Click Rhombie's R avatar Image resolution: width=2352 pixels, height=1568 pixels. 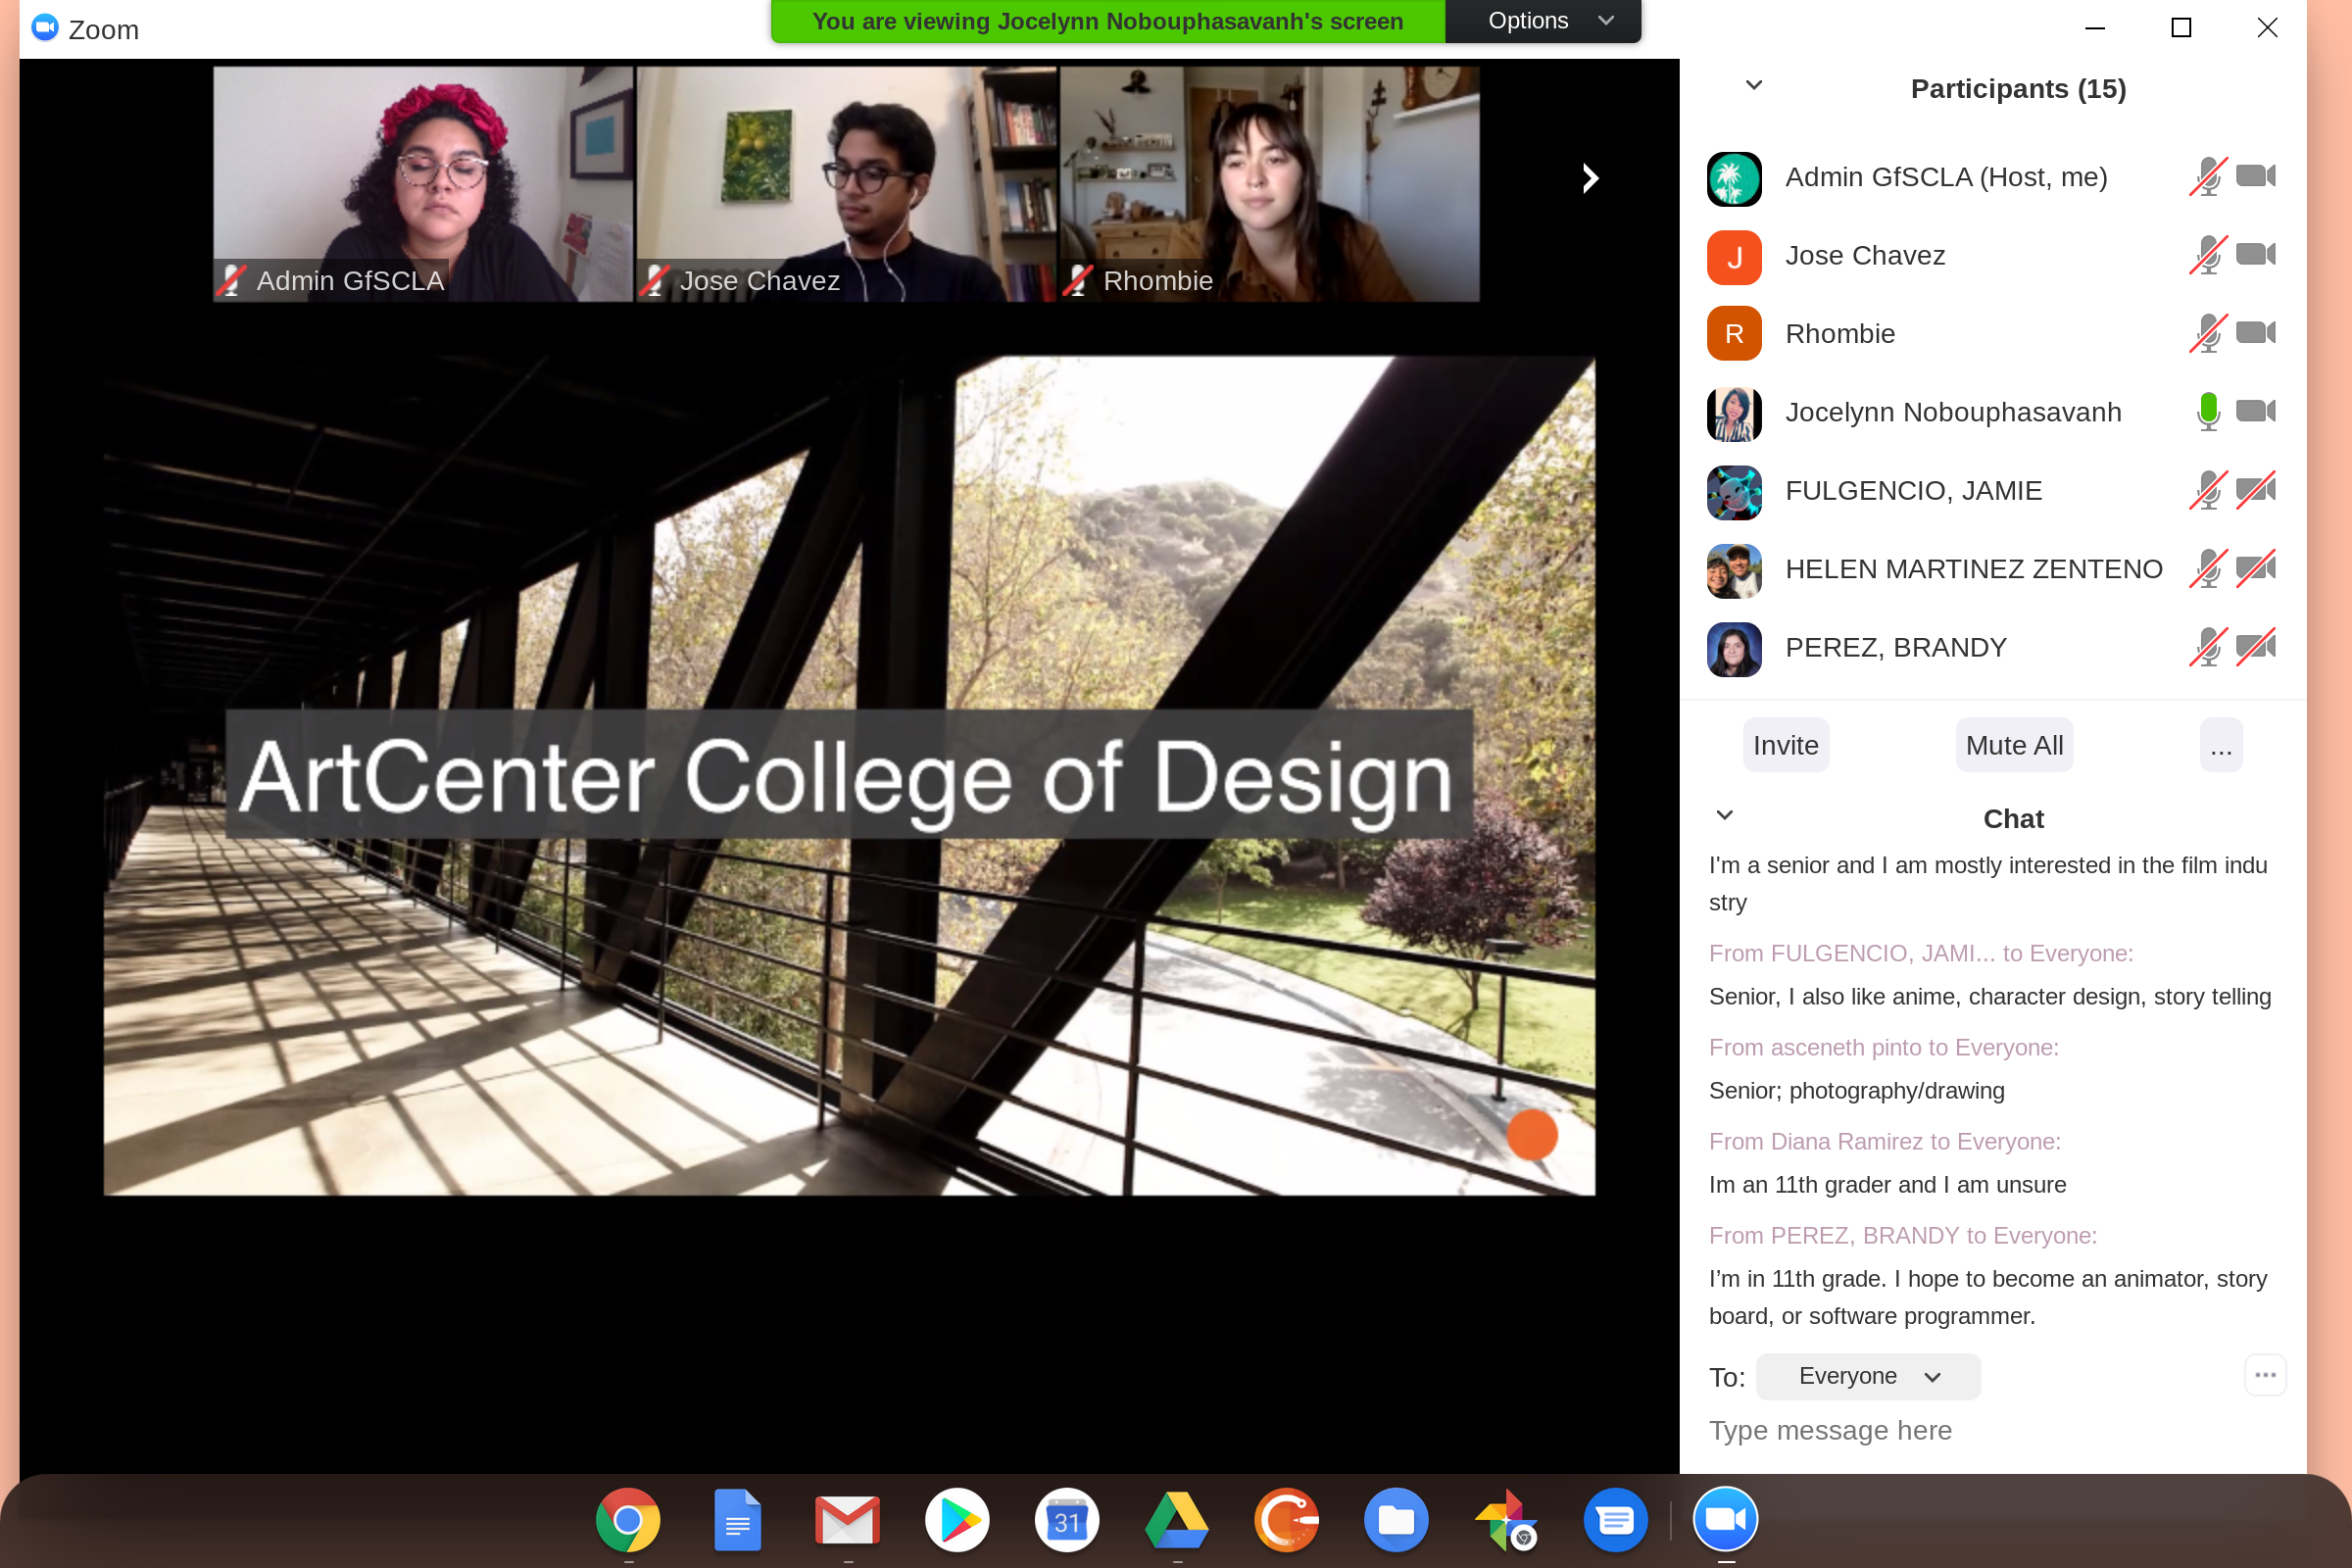[1734, 334]
